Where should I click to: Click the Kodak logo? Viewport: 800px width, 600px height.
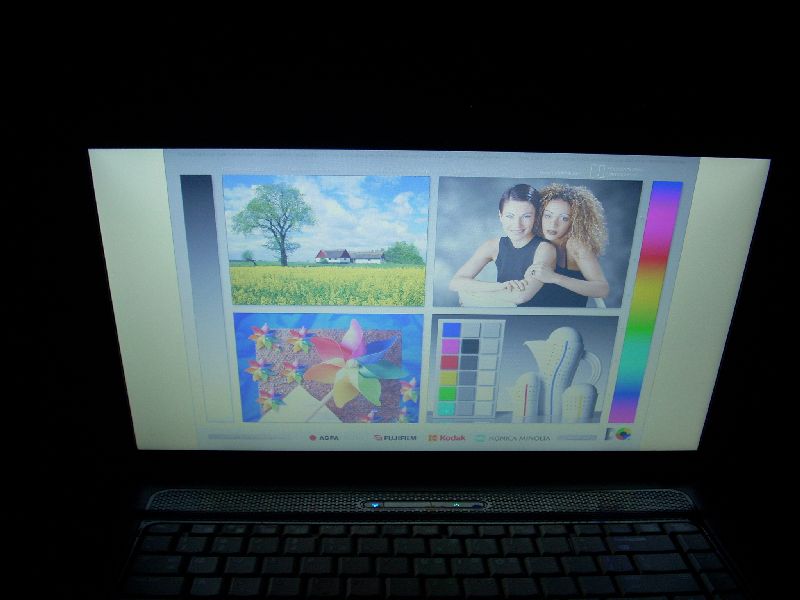click(447, 438)
